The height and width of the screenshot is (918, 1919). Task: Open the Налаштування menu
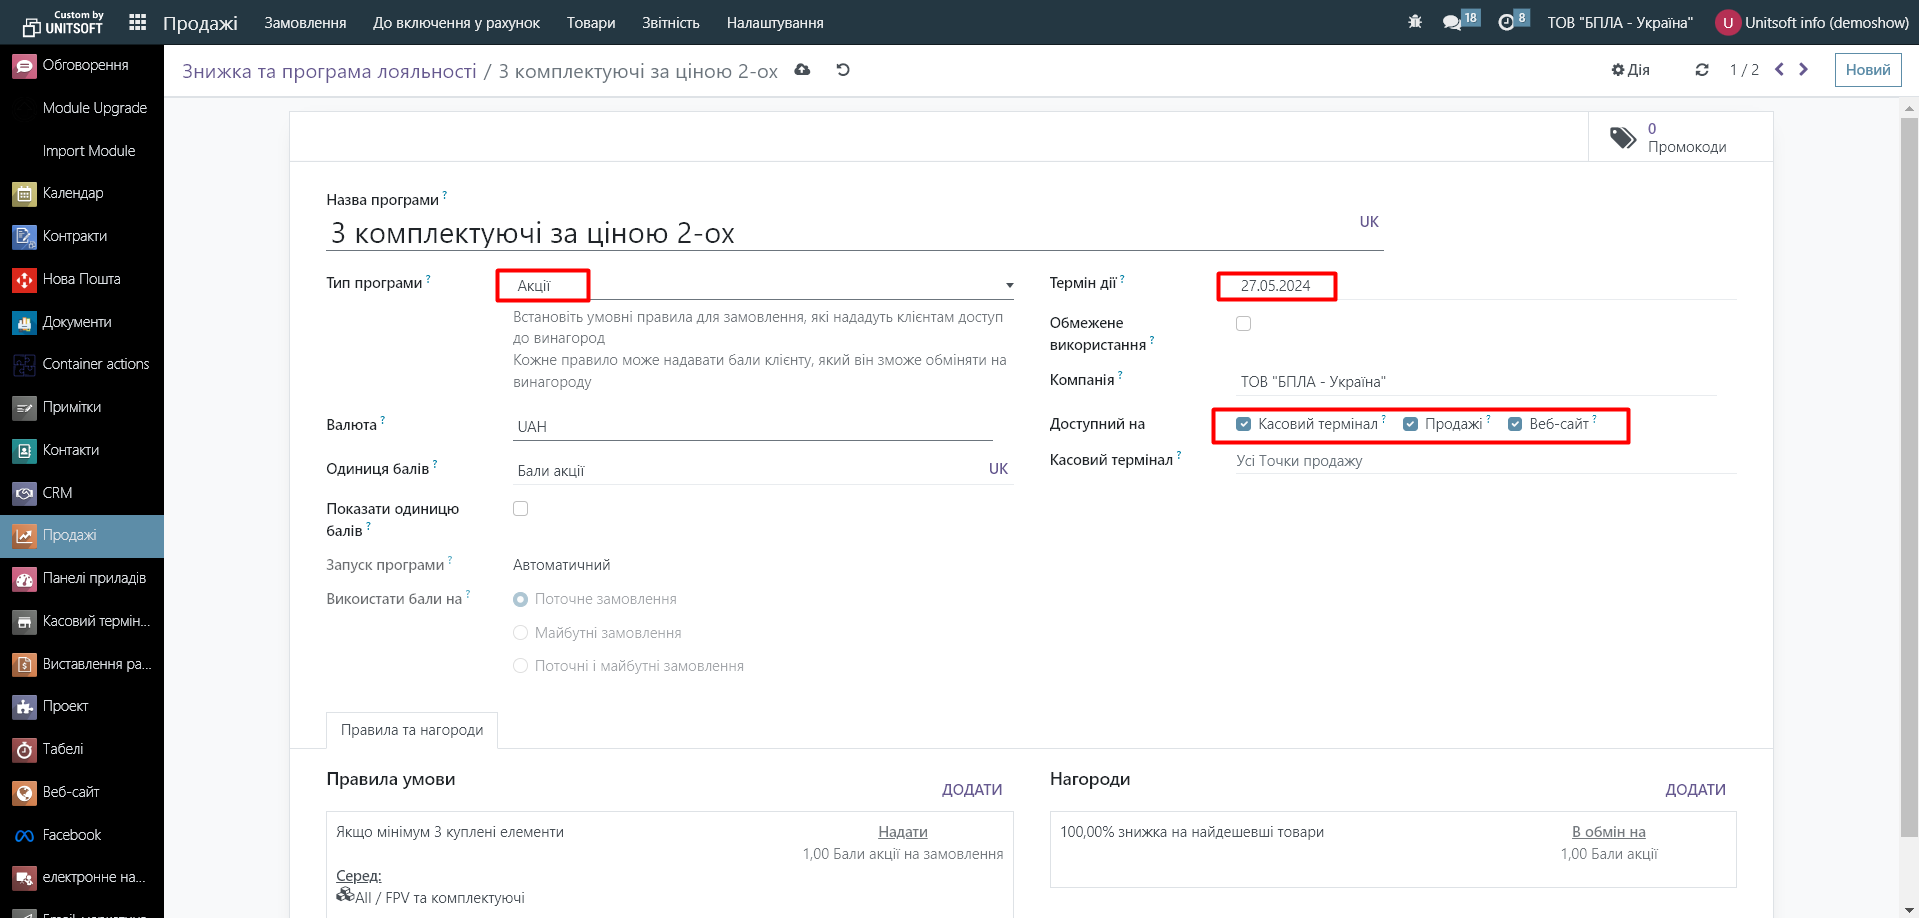tap(774, 22)
